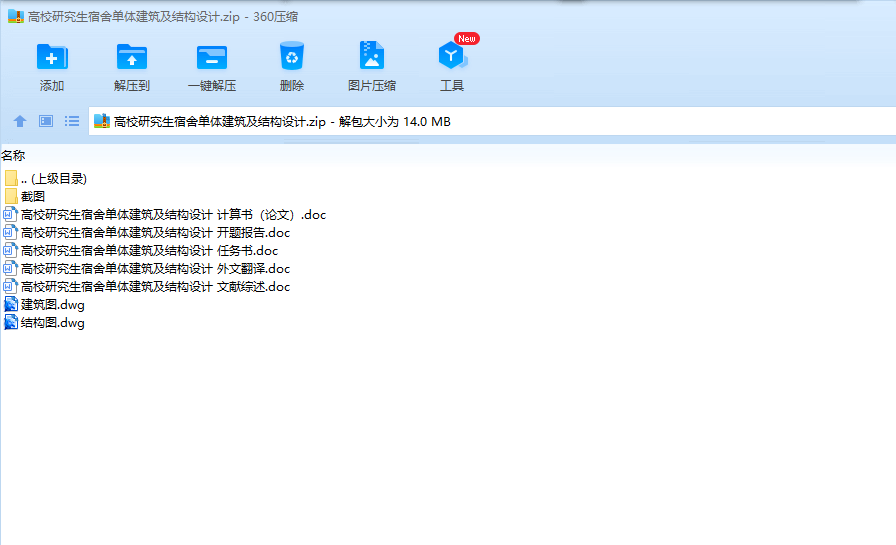Select the 截图 folder
896x545 pixels.
25,197
